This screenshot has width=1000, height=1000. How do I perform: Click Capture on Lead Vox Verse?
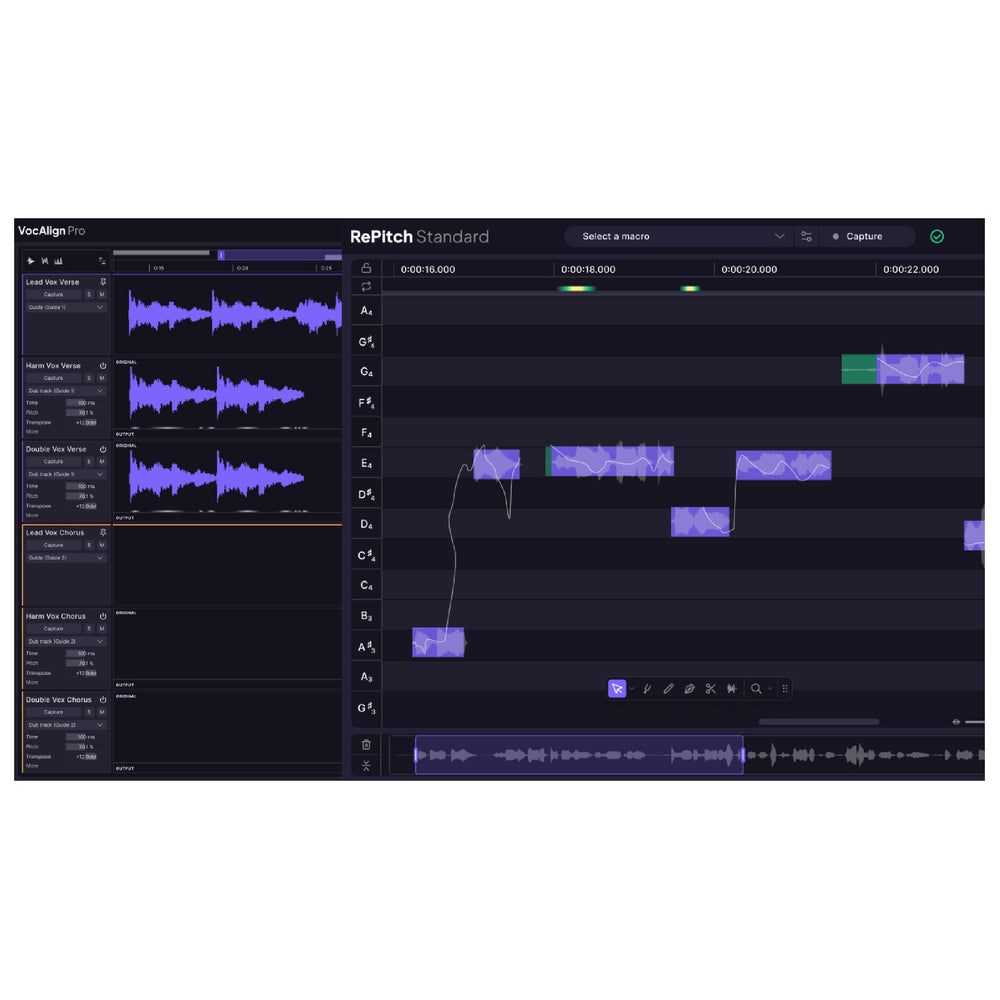pos(54,295)
